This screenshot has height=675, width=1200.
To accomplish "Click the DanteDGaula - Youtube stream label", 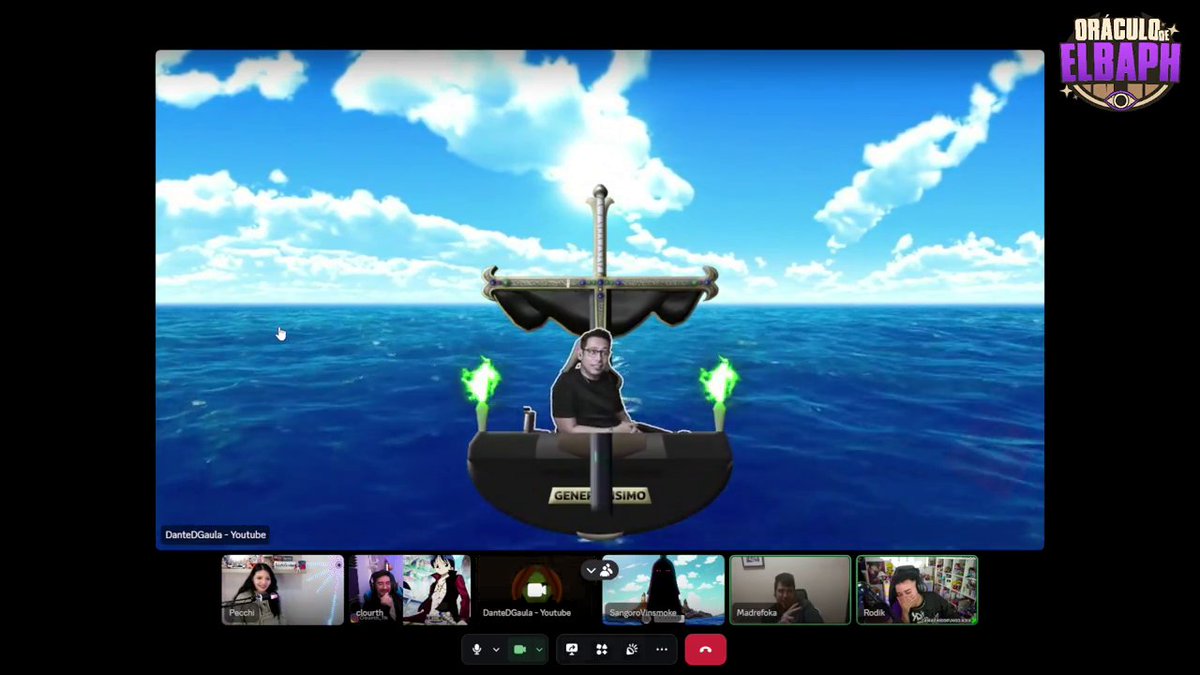I will [x=215, y=535].
